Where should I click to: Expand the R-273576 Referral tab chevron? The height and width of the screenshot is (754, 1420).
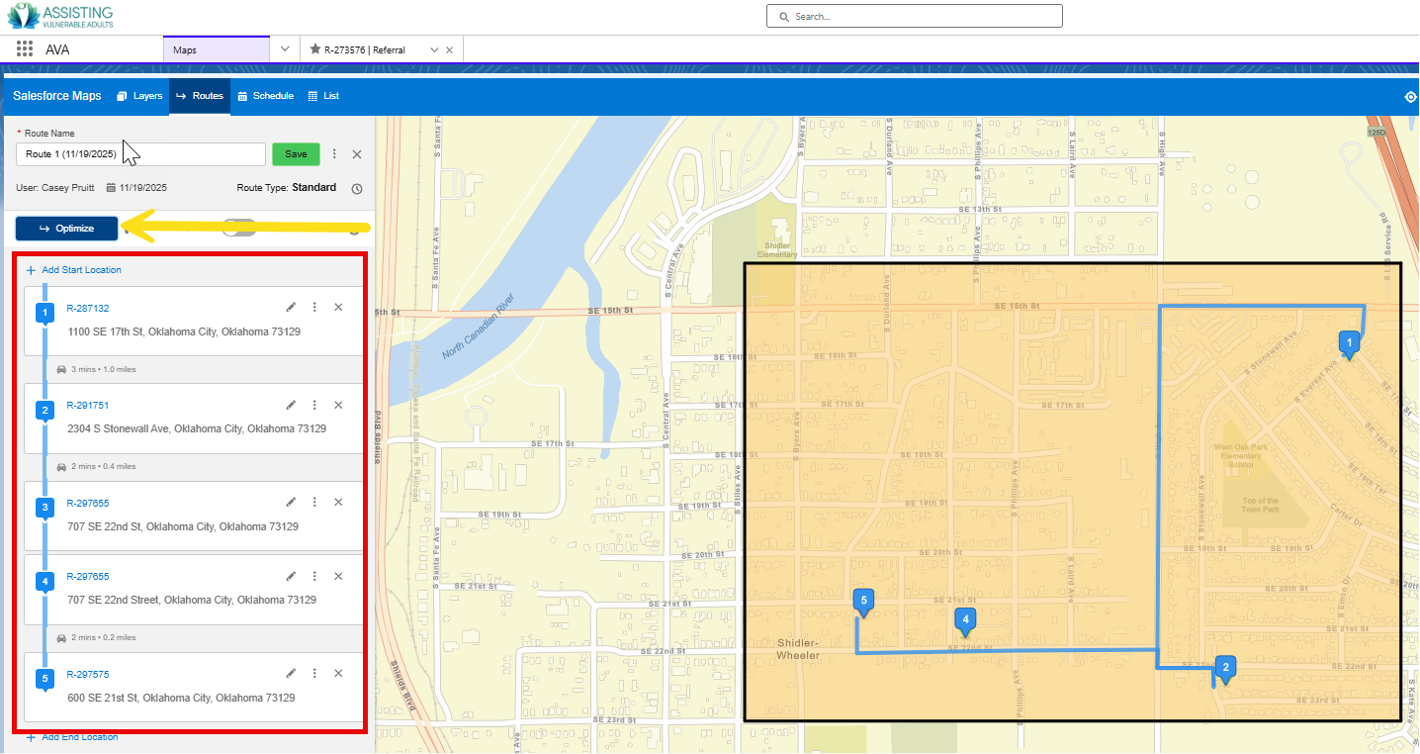pos(434,49)
